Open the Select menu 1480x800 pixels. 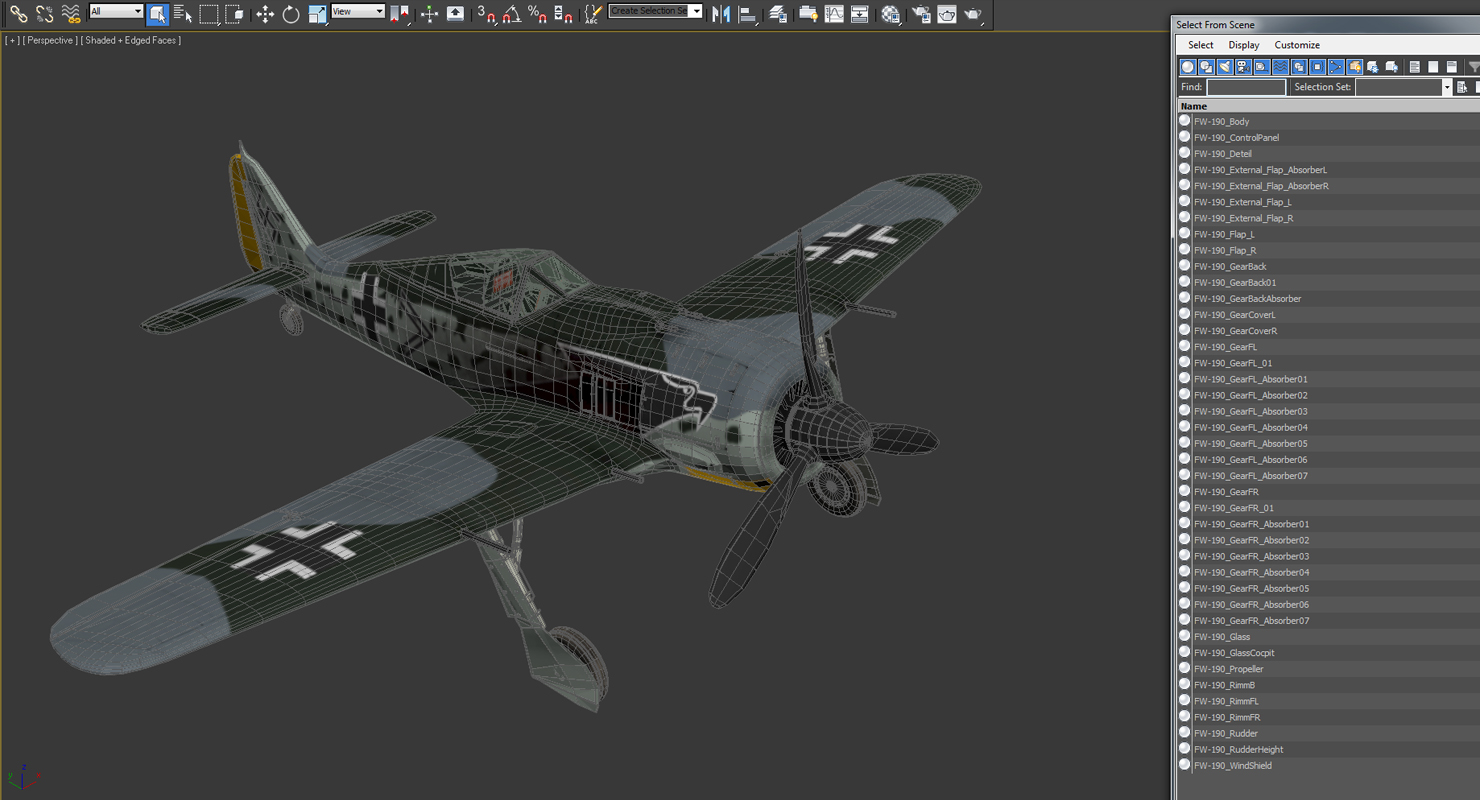click(1200, 45)
